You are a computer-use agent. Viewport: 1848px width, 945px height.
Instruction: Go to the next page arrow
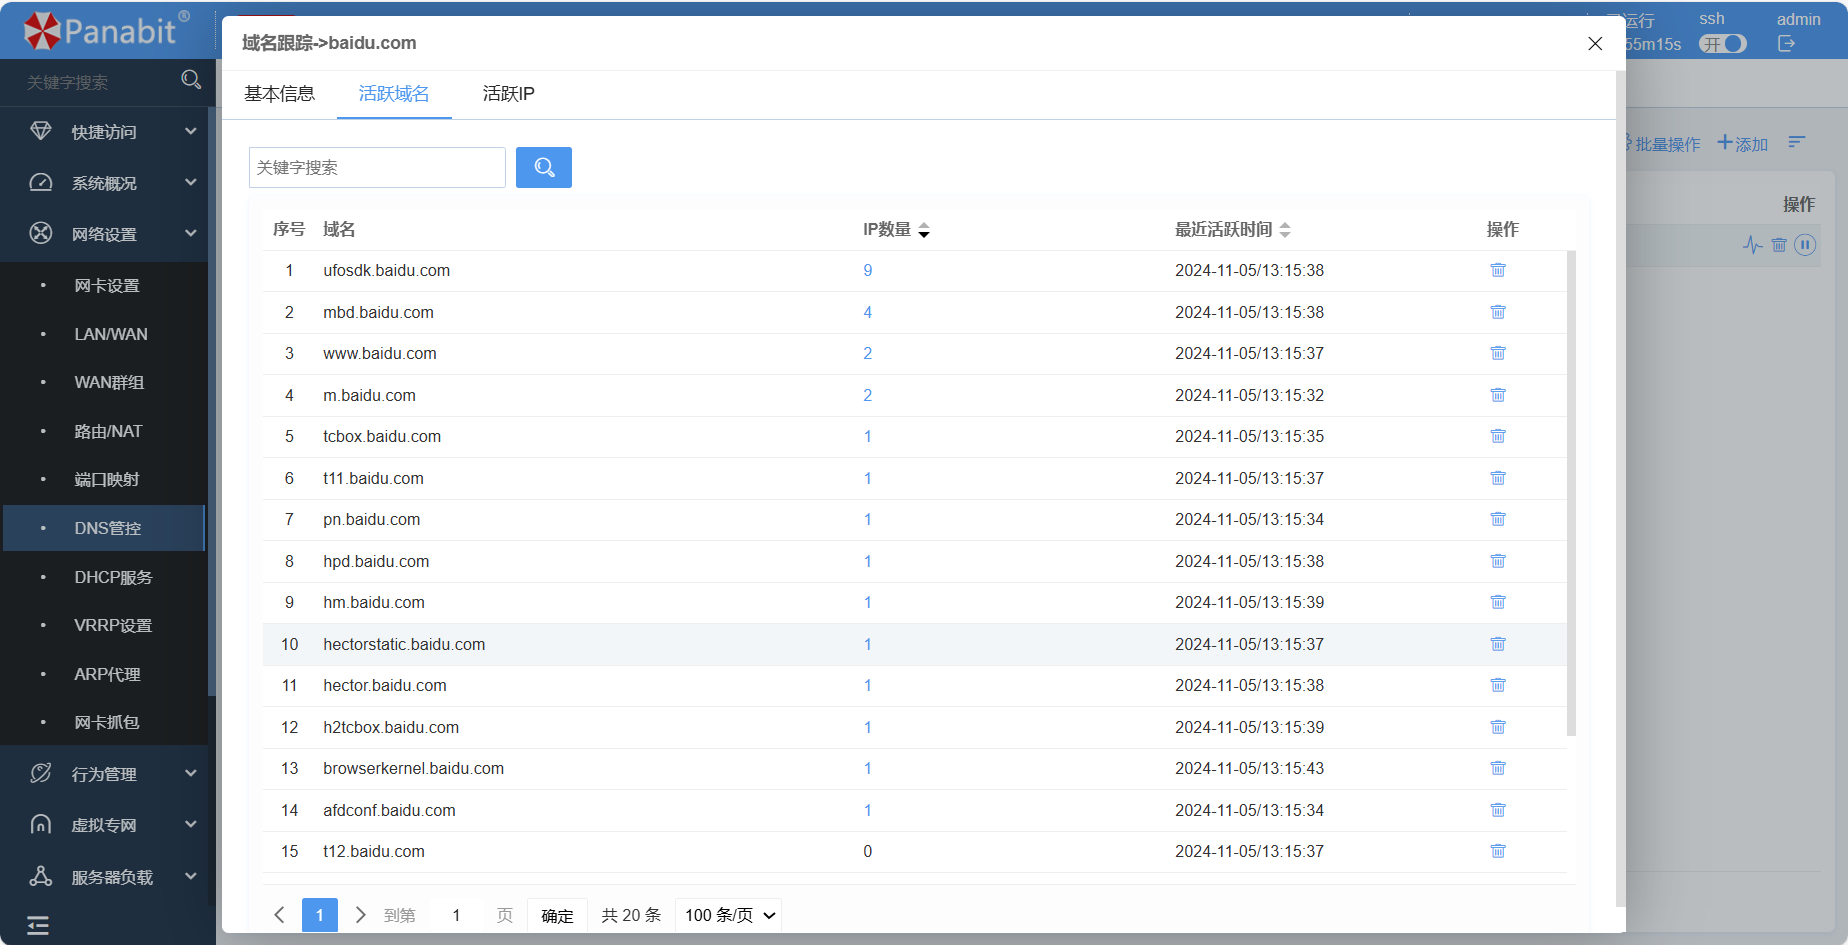(360, 915)
